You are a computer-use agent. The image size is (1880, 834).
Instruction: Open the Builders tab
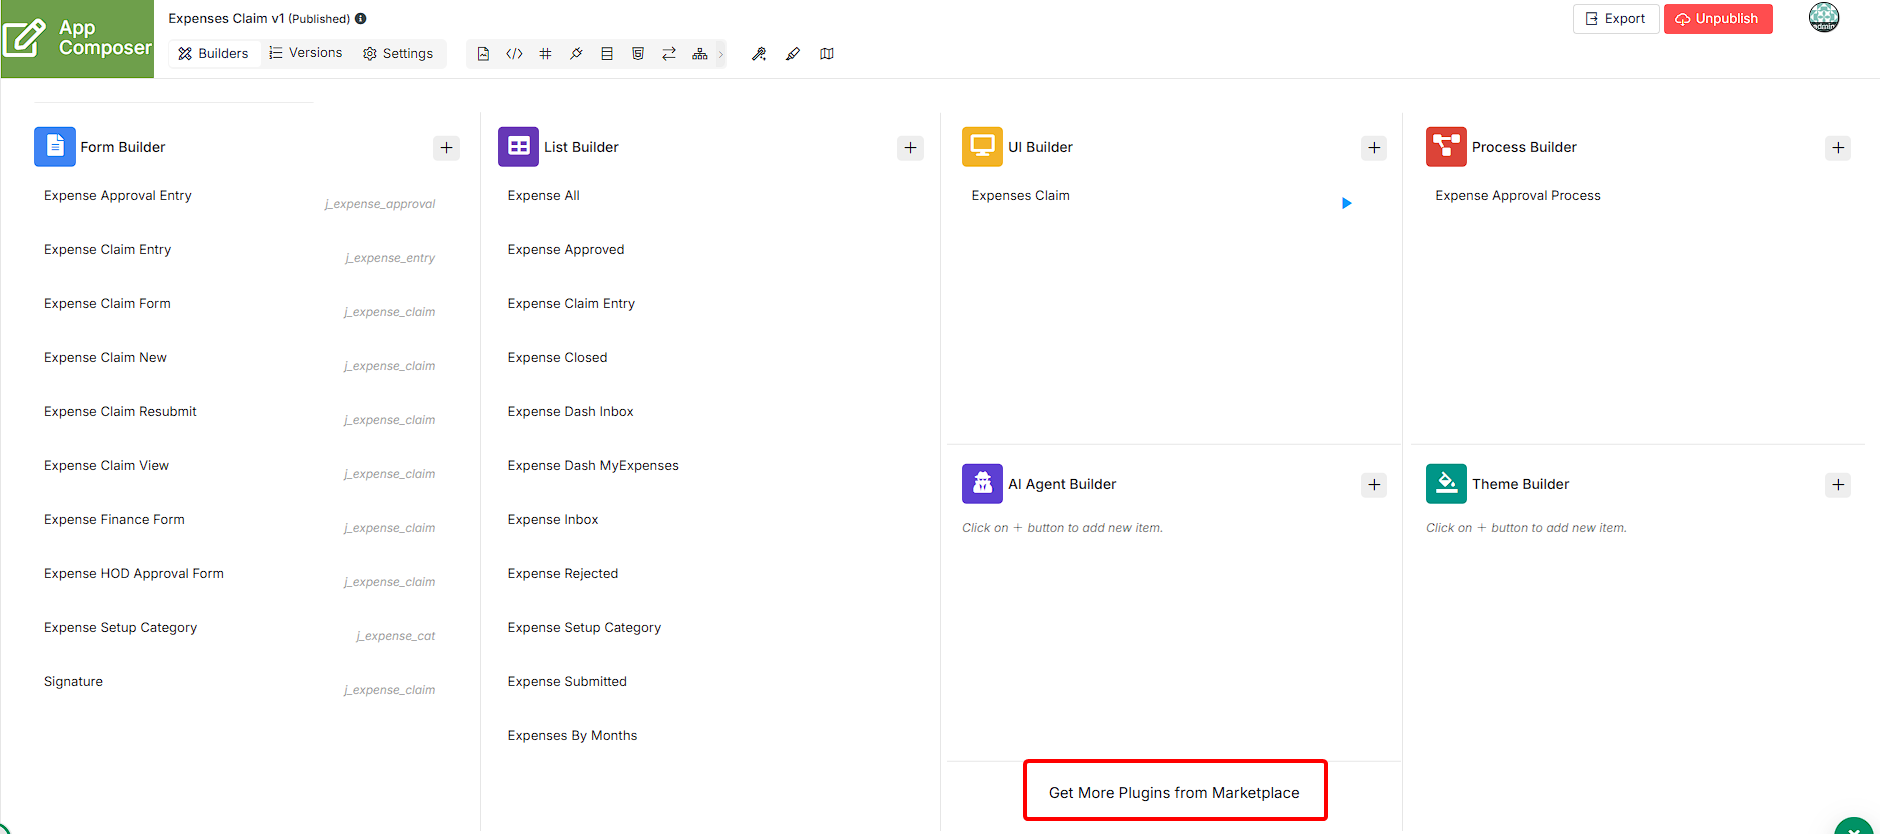click(x=213, y=54)
